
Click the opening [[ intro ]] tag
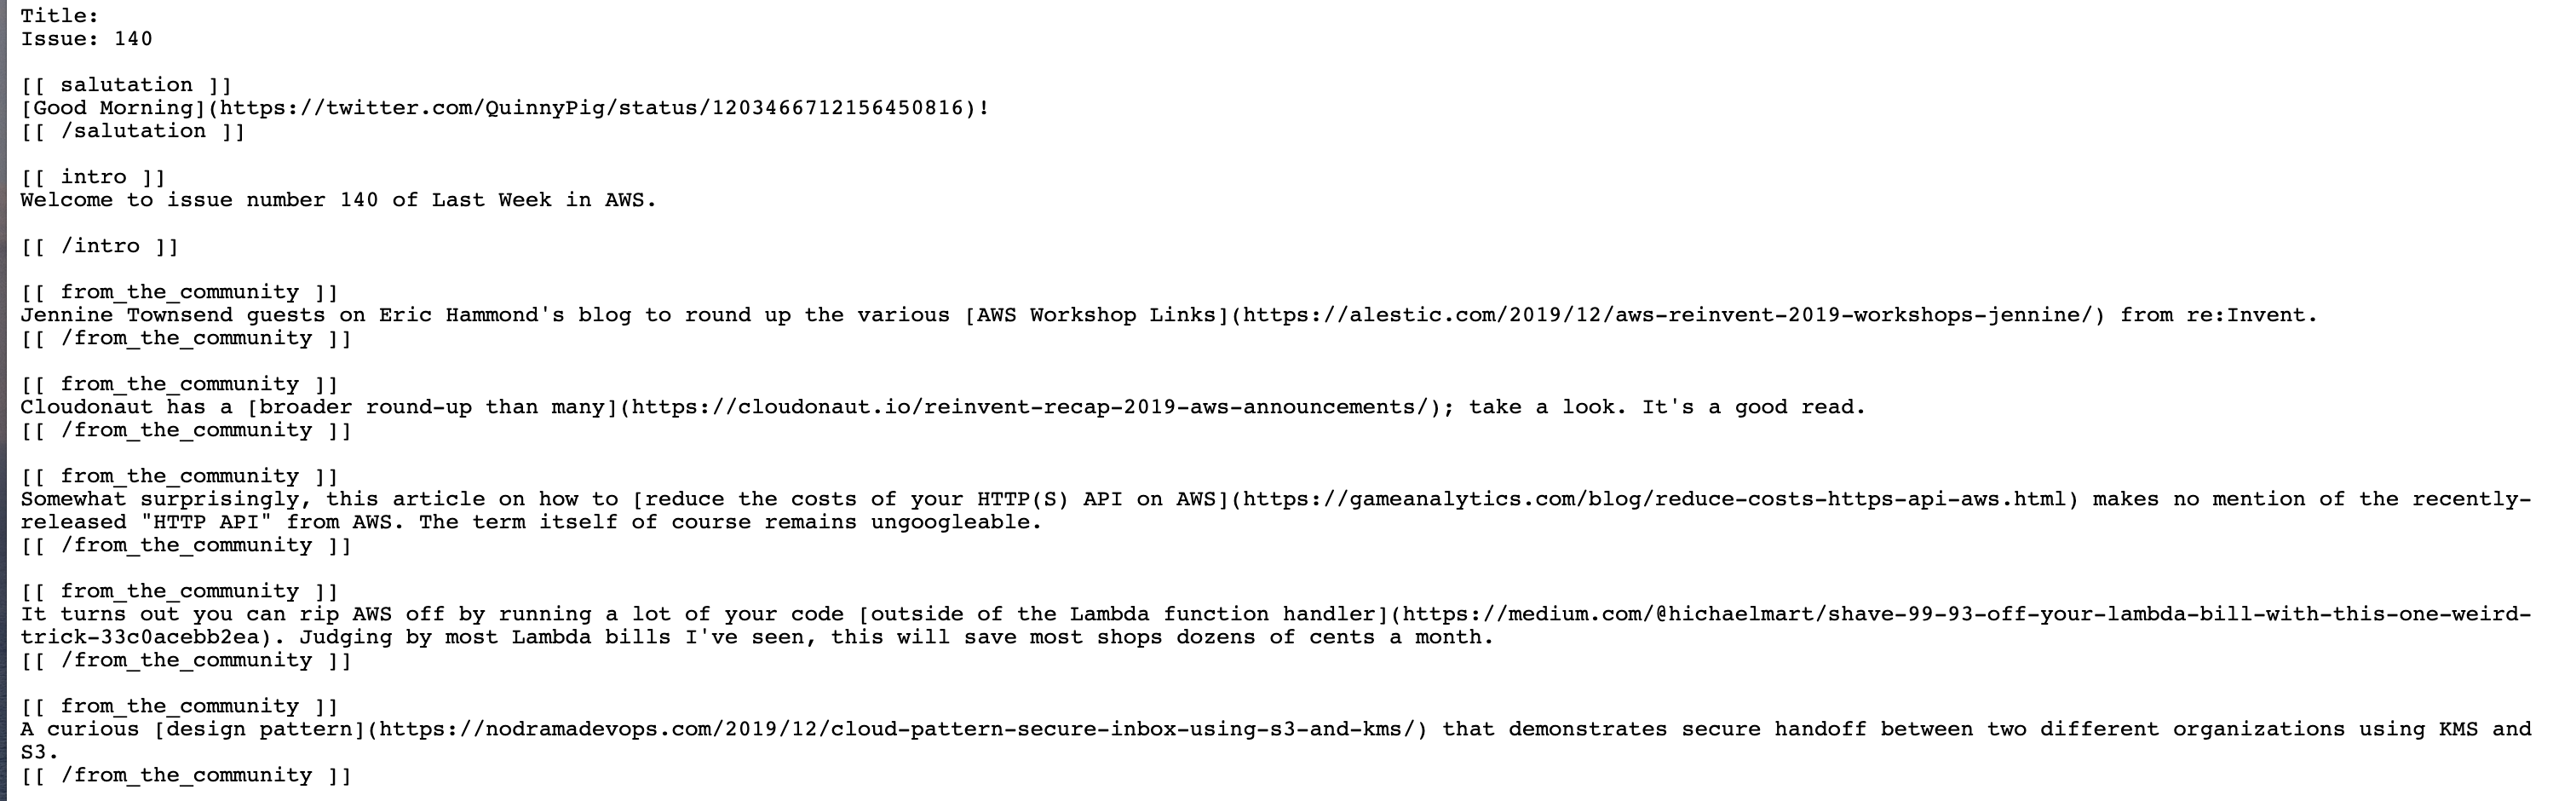93,177
